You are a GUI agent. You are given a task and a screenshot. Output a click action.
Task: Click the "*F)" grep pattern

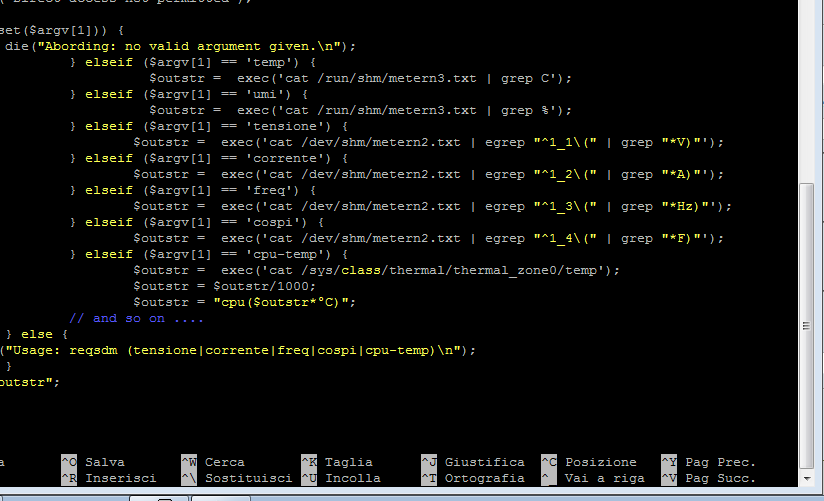(x=681, y=239)
